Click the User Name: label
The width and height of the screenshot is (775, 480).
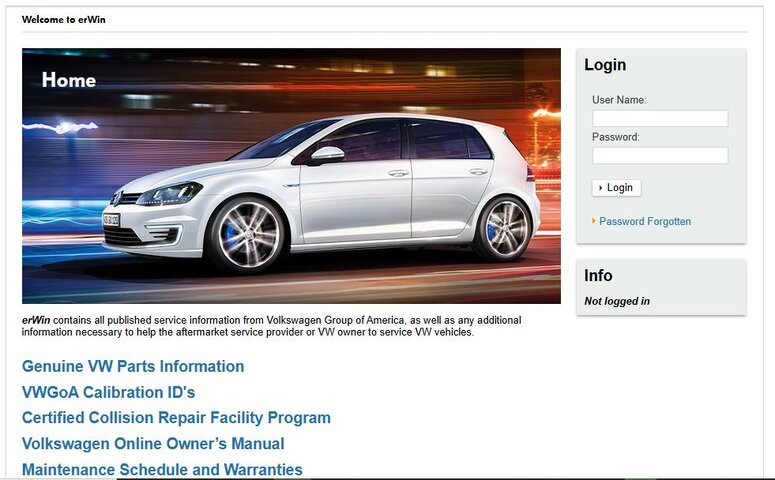[x=619, y=100]
